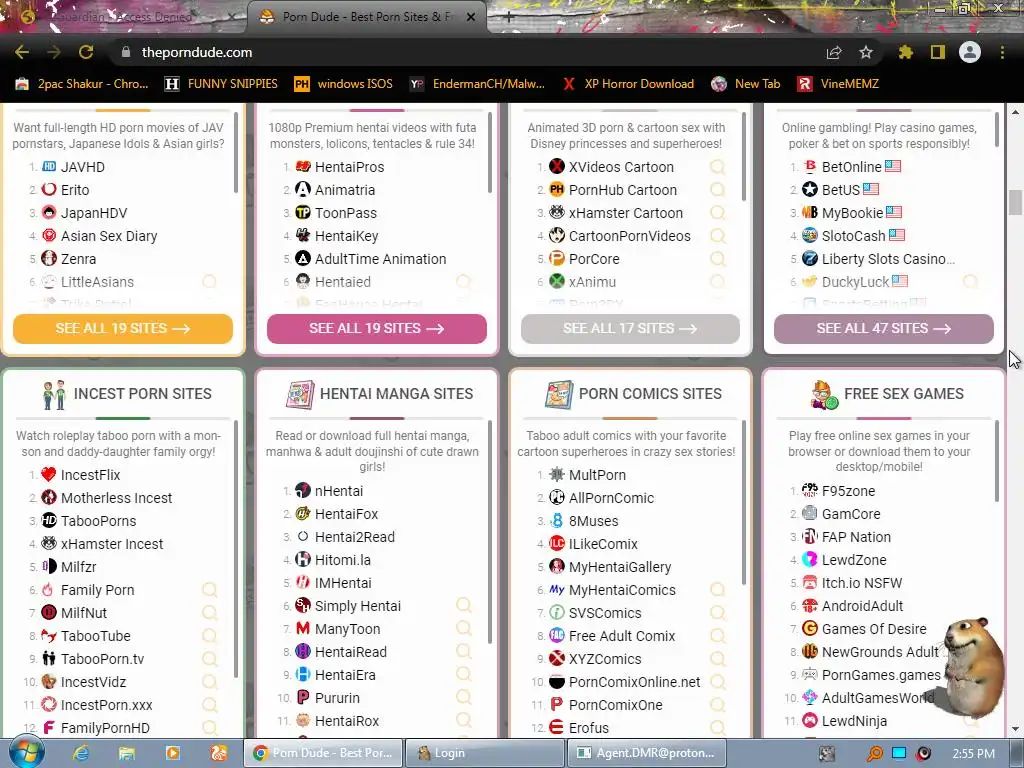Open the VineMEMZ bookmark
This screenshot has width=1024, height=768.
click(x=838, y=84)
